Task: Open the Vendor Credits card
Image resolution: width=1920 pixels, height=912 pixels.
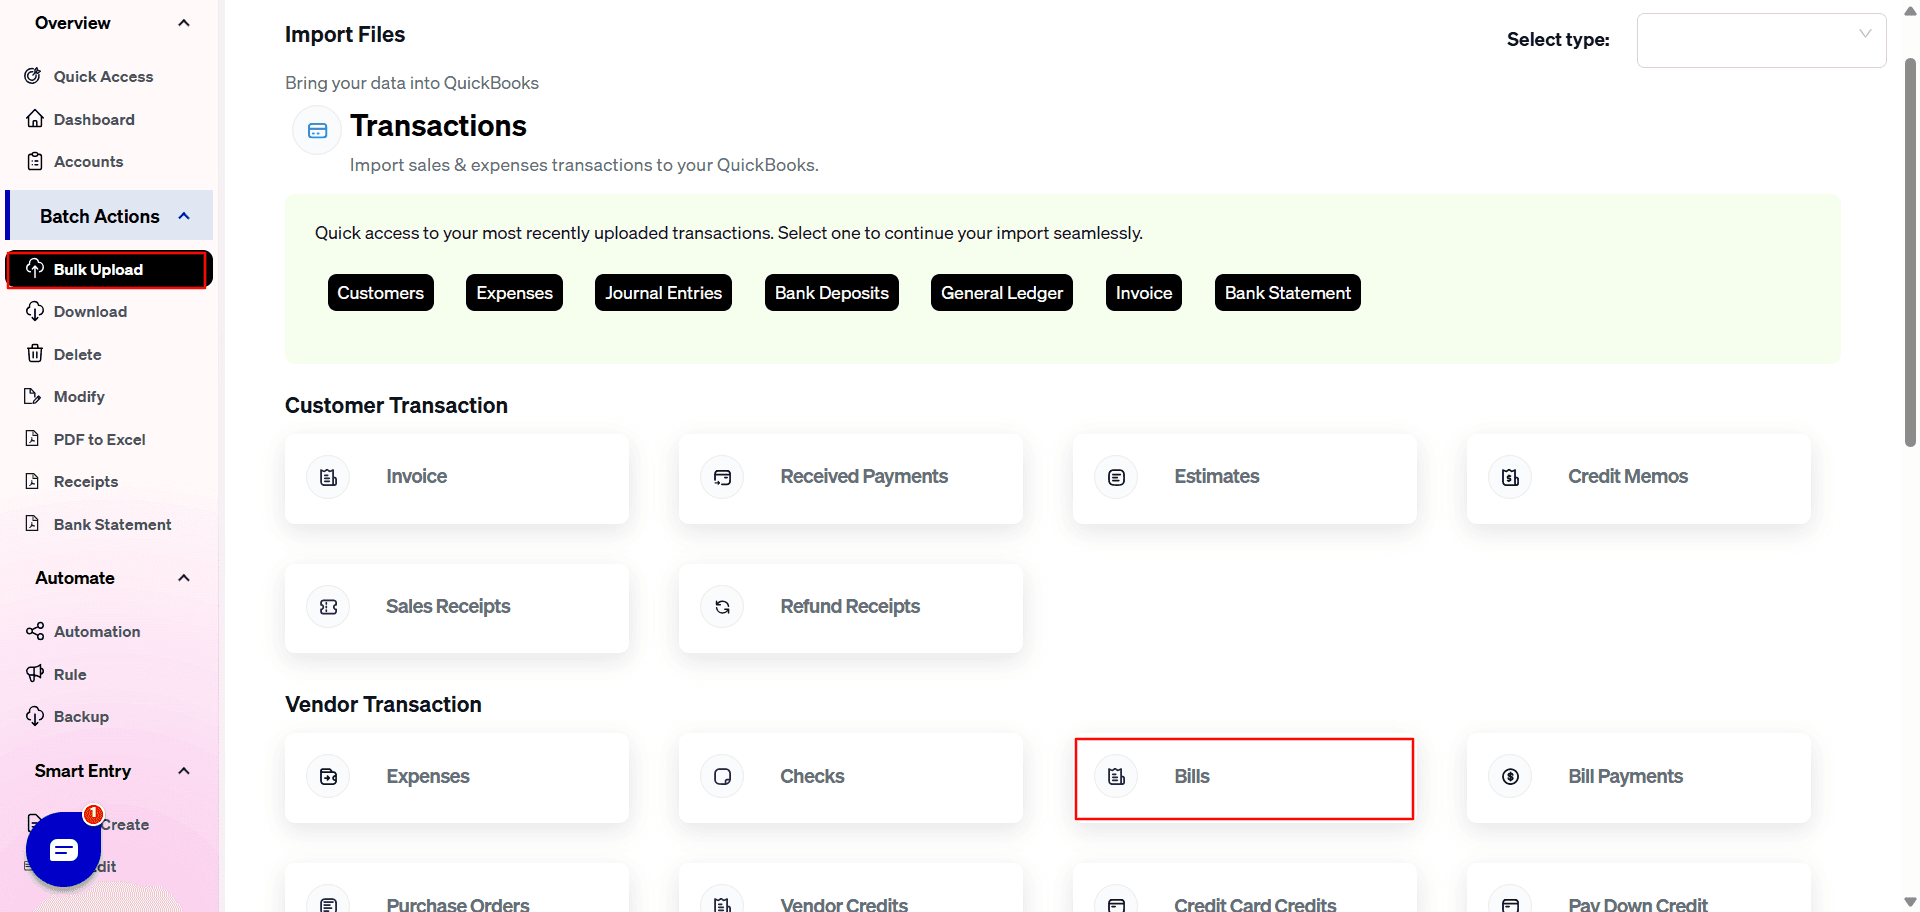Action: click(x=851, y=888)
